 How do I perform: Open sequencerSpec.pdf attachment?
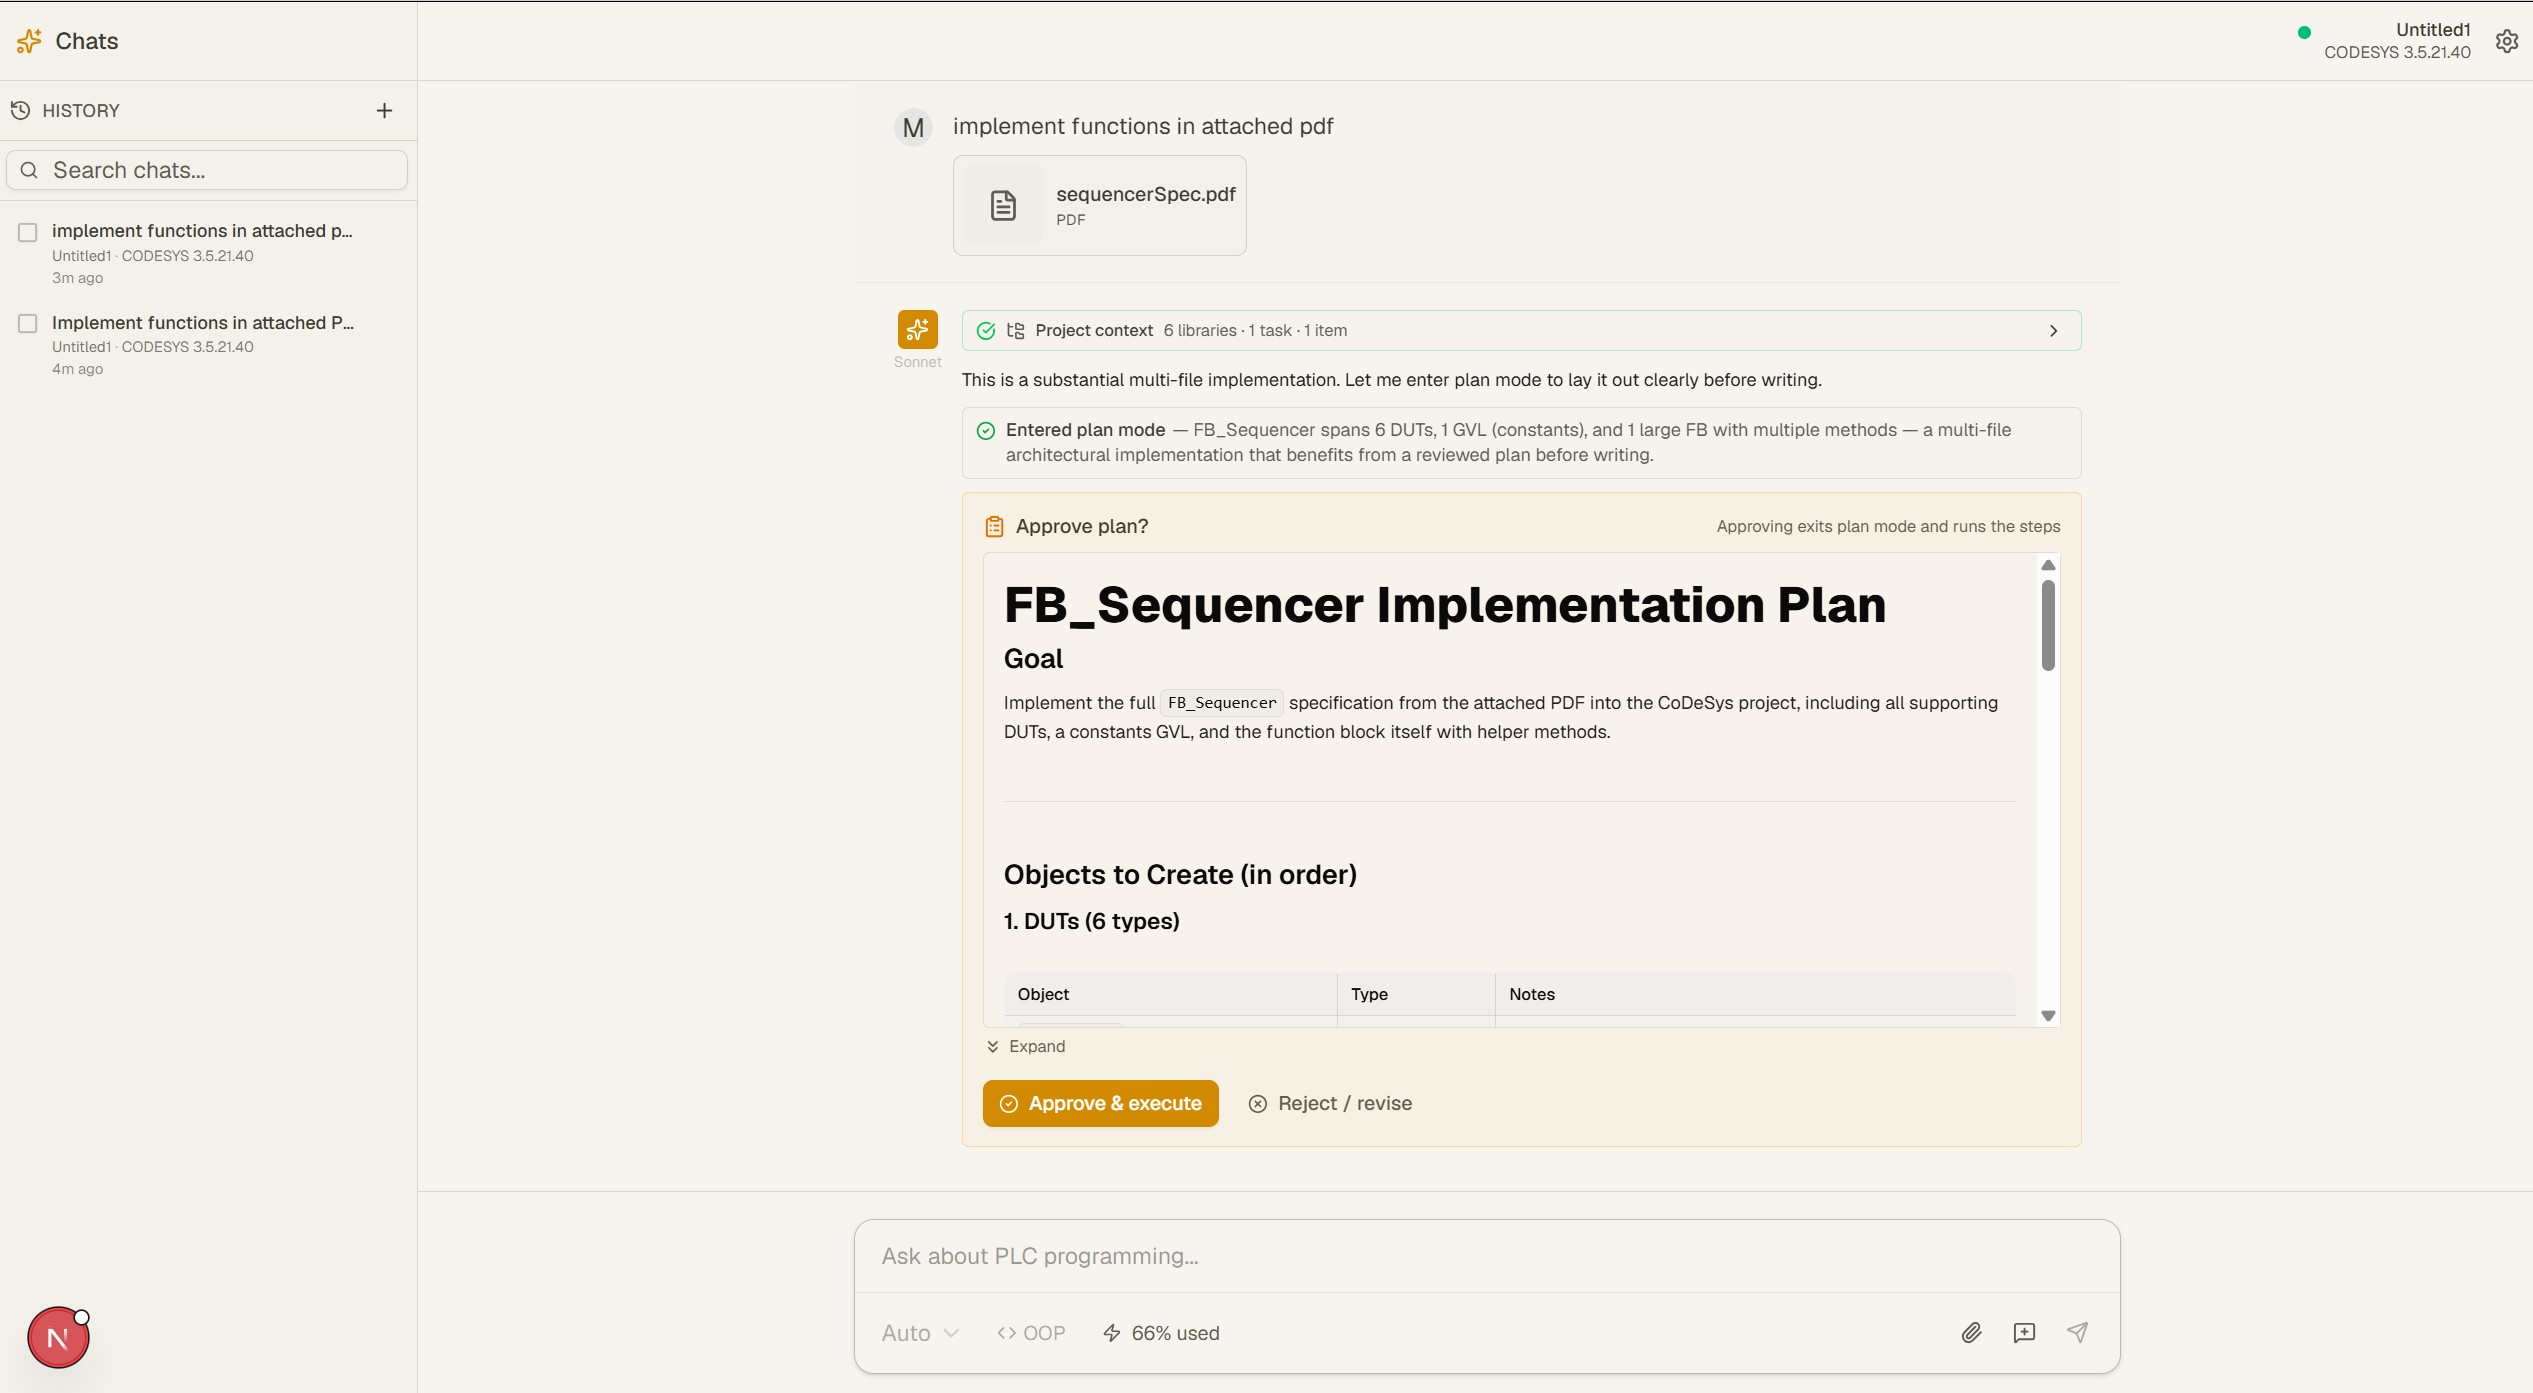click(1099, 205)
